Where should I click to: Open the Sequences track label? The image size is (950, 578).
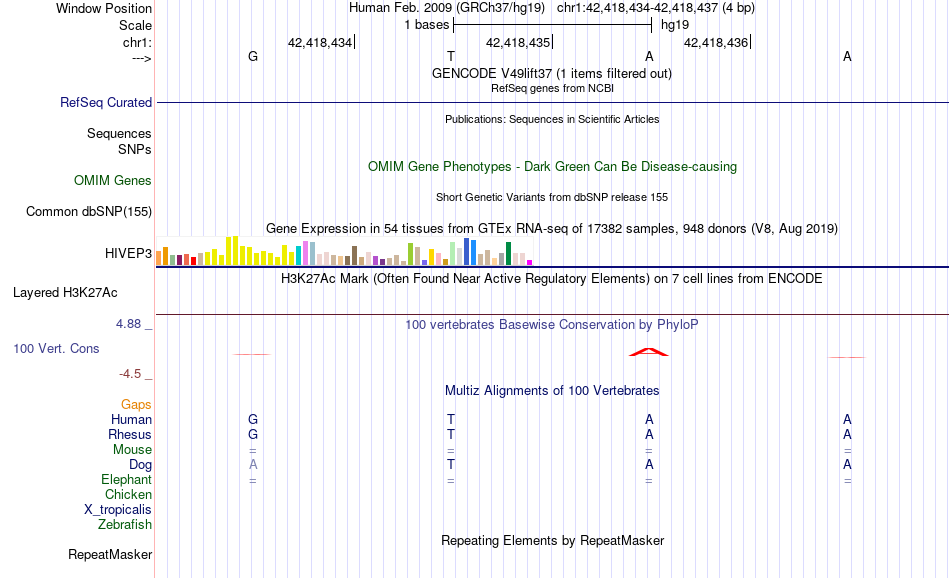point(119,133)
